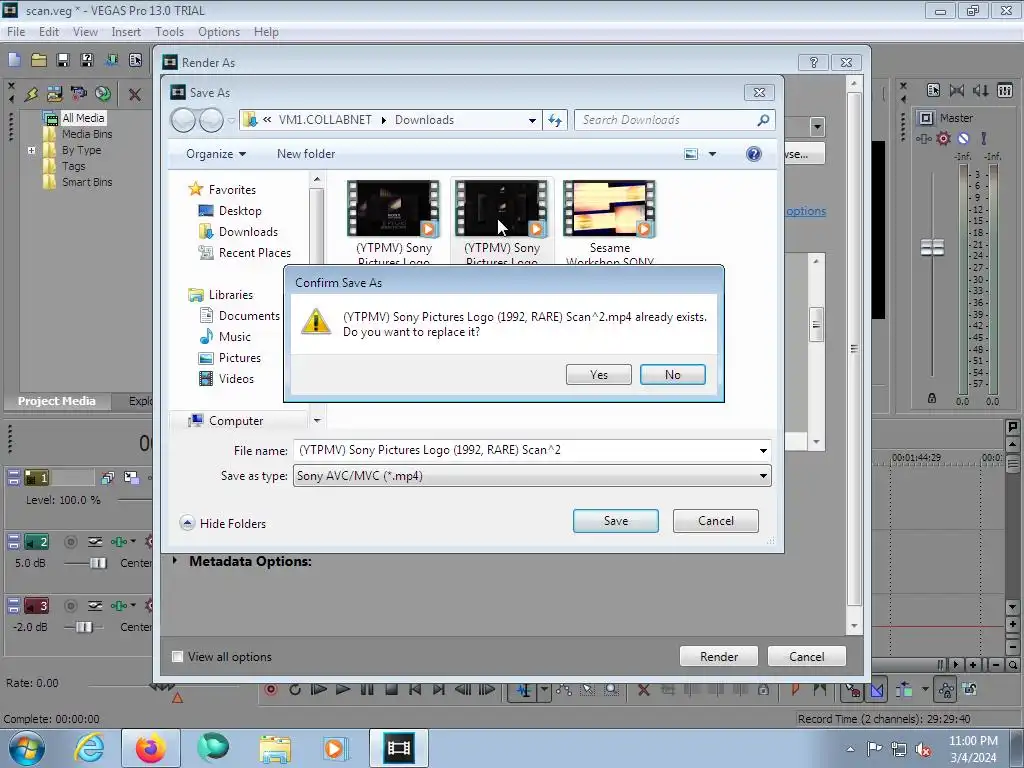This screenshot has height=768, width=1024.
Task: Click the track 1 Compositing Mode icon
Action: tap(131, 478)
